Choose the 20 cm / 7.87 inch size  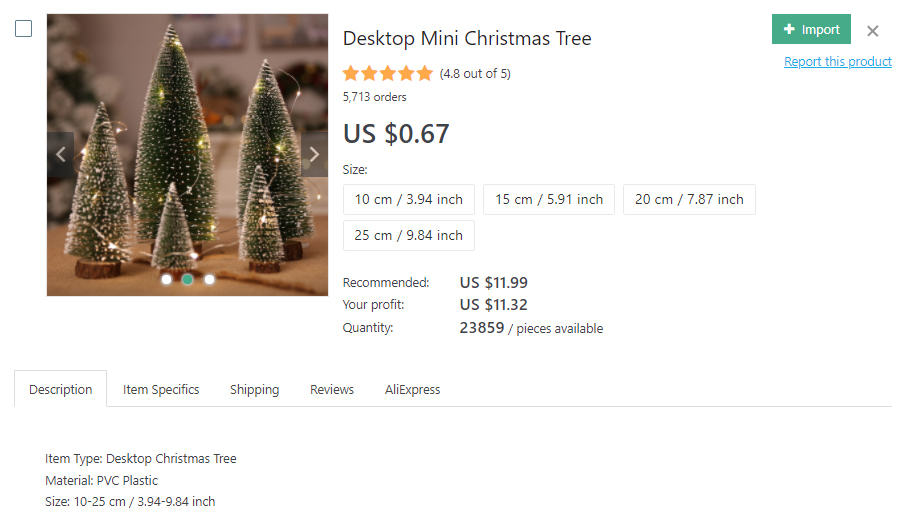689,199
